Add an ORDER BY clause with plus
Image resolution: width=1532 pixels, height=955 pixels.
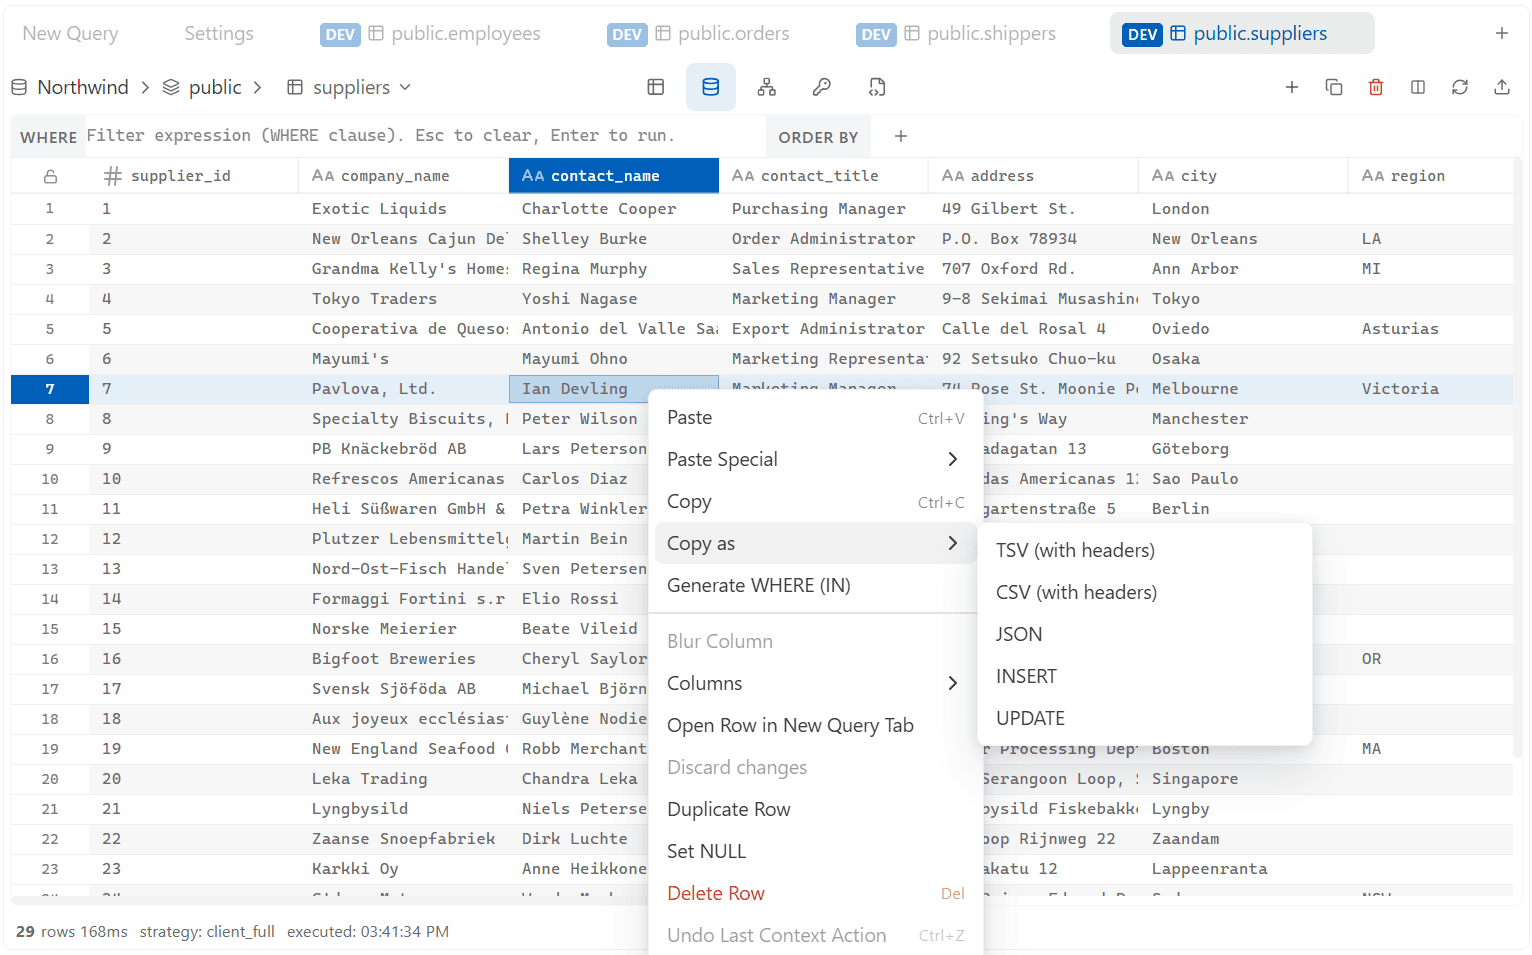tap(901, 136)
